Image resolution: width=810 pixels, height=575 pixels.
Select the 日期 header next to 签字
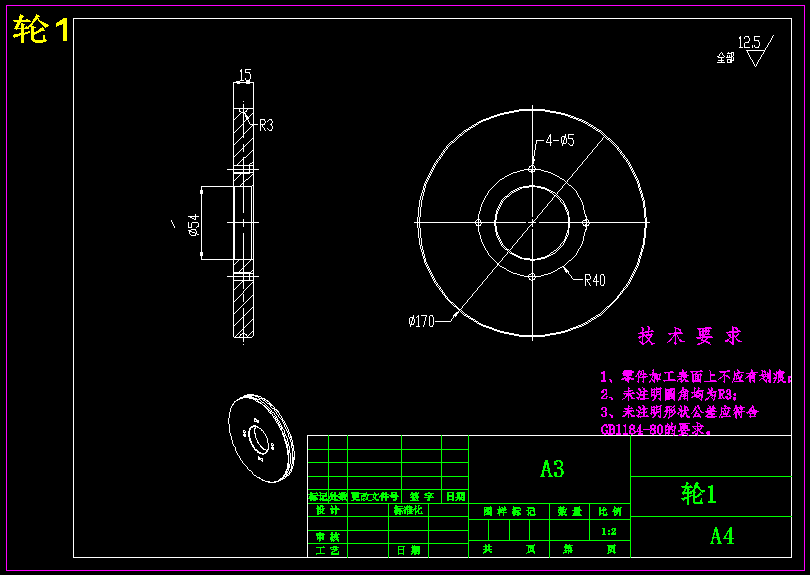coord(456,496)
